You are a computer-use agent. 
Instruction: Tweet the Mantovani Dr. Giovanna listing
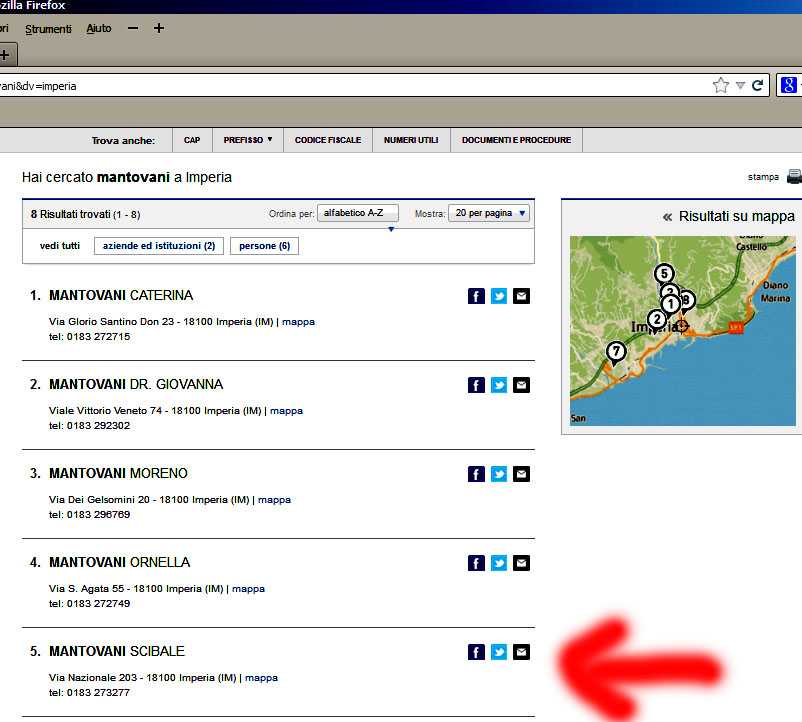pos(499,385)
